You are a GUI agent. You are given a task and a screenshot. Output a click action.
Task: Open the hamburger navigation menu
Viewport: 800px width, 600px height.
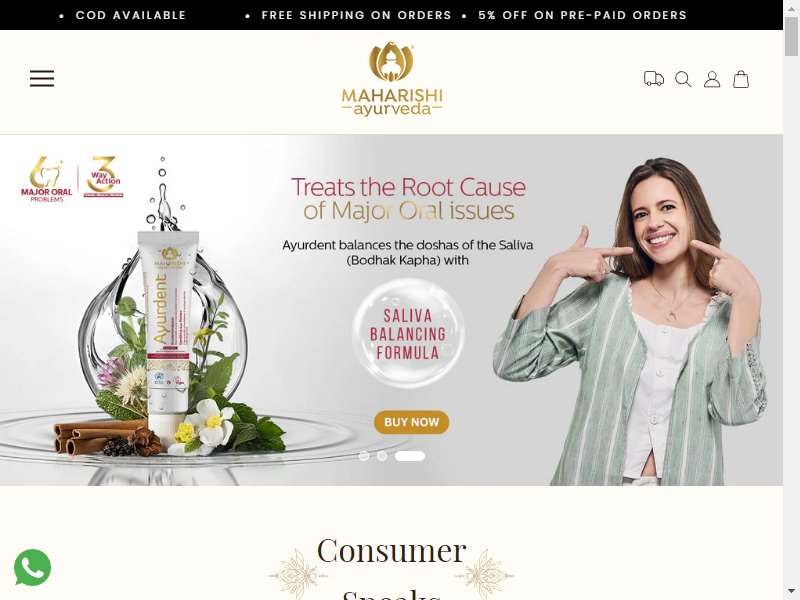click(42, 79)
